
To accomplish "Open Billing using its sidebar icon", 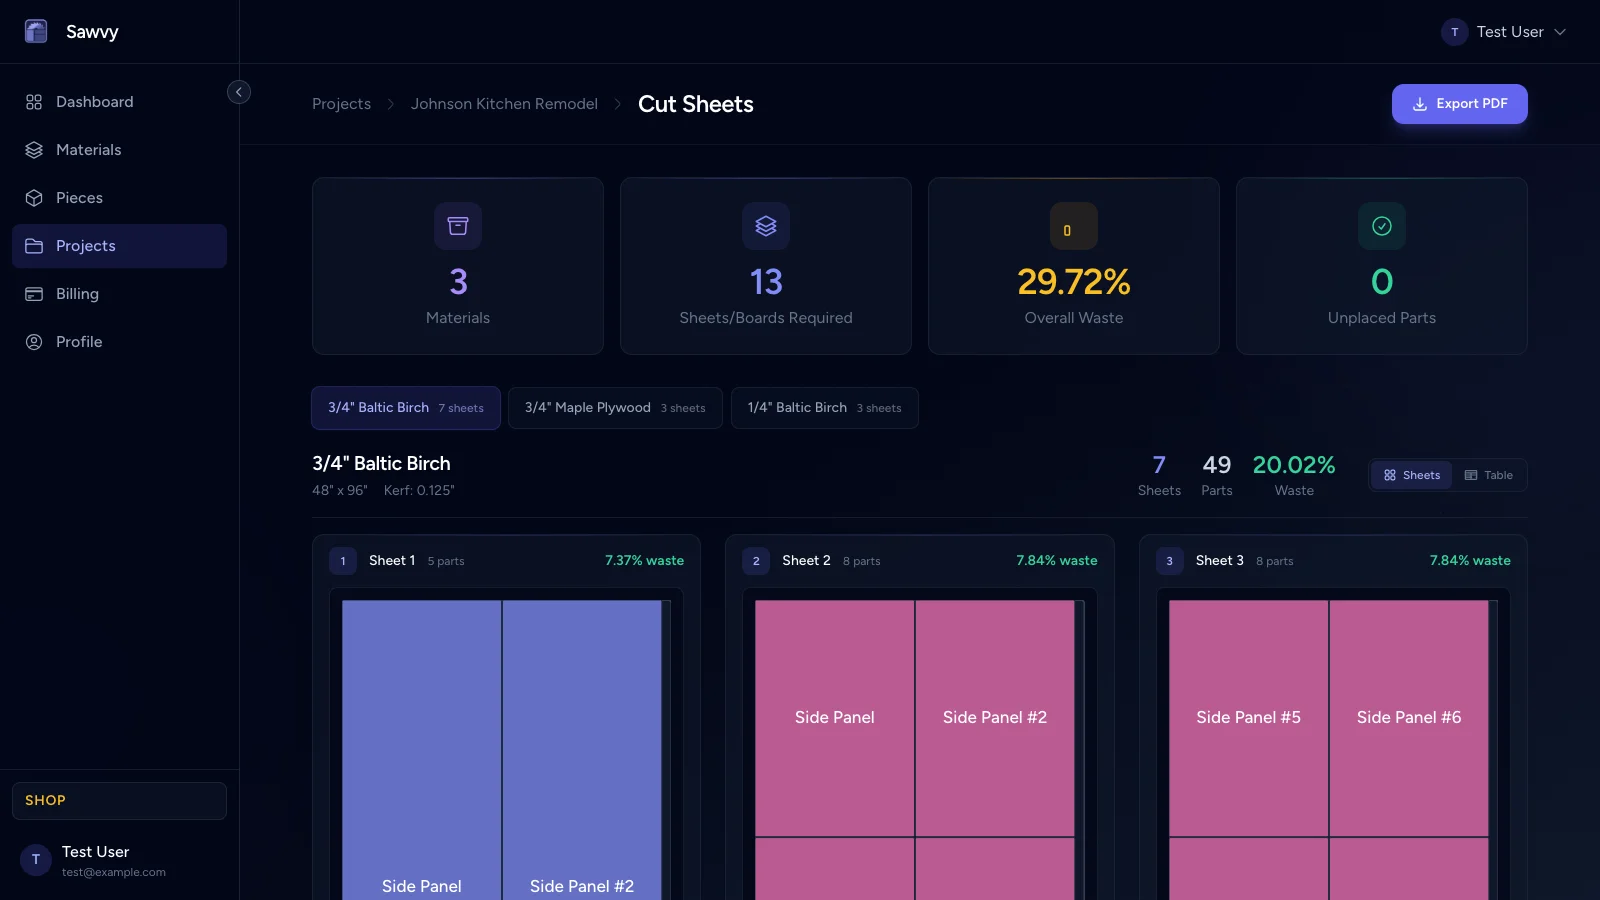I will (x=33, y=293).
